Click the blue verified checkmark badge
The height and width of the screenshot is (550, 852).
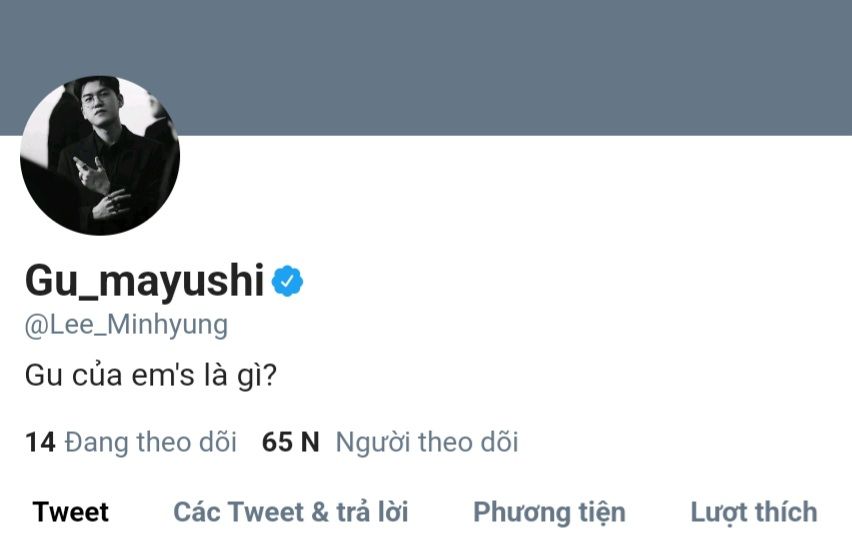[287, 281]
